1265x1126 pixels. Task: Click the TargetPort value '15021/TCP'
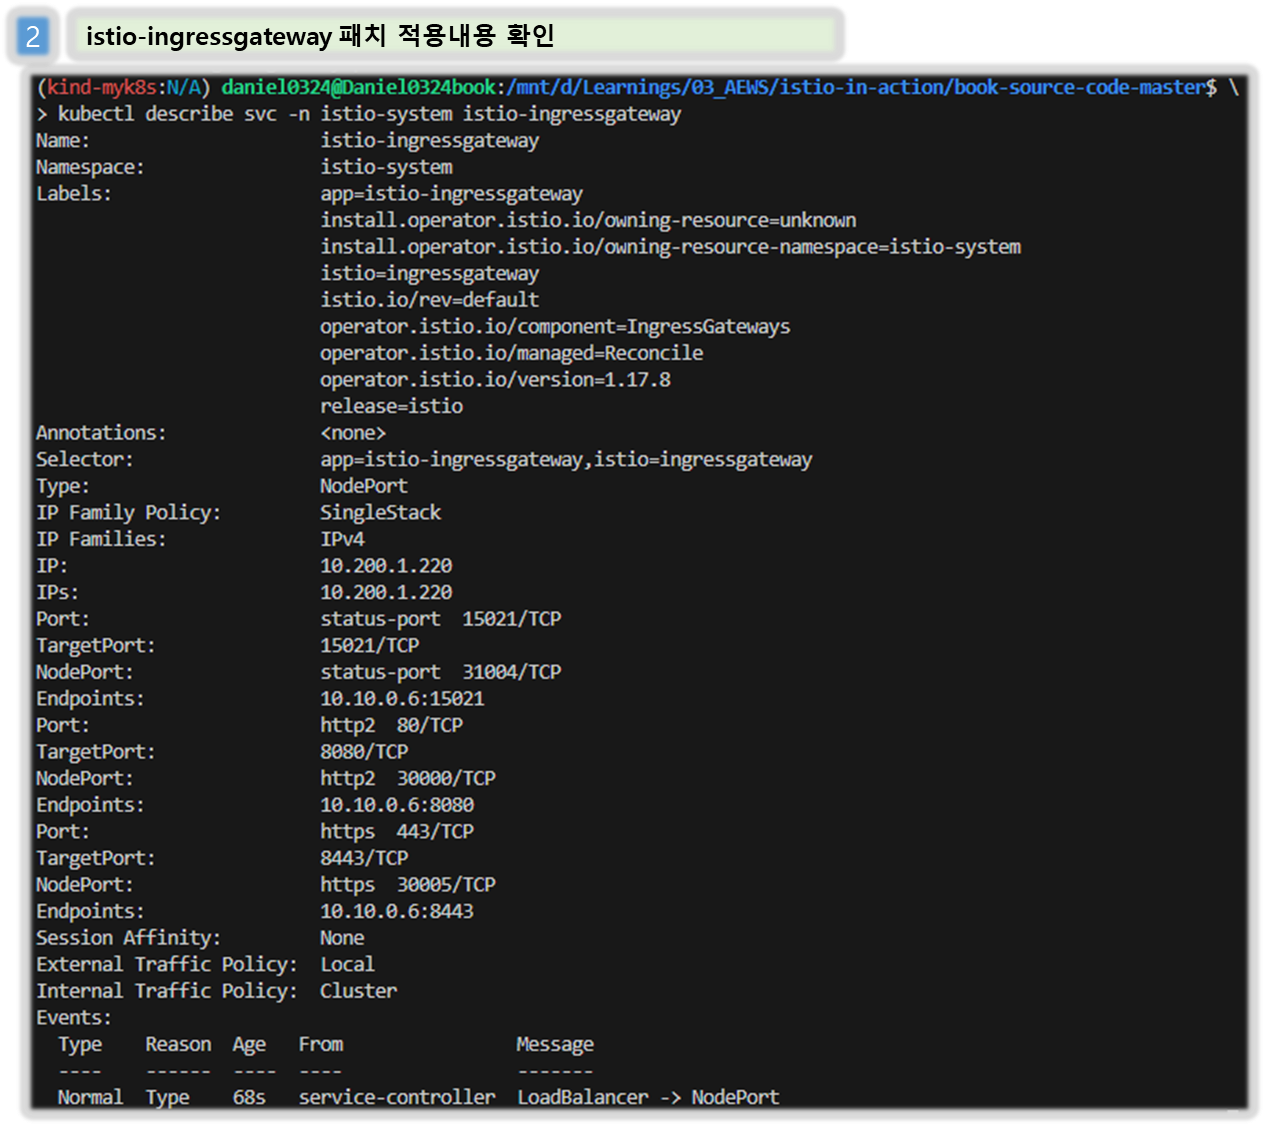[x=369, y=645]
